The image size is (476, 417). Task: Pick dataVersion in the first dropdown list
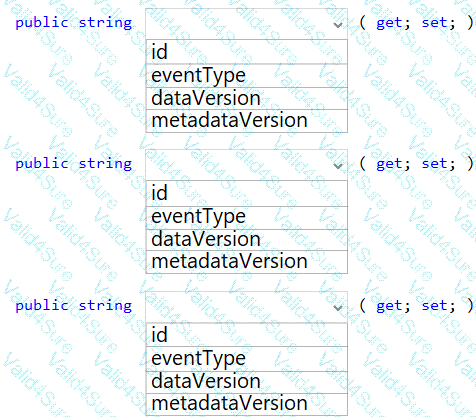click(247, 98)
